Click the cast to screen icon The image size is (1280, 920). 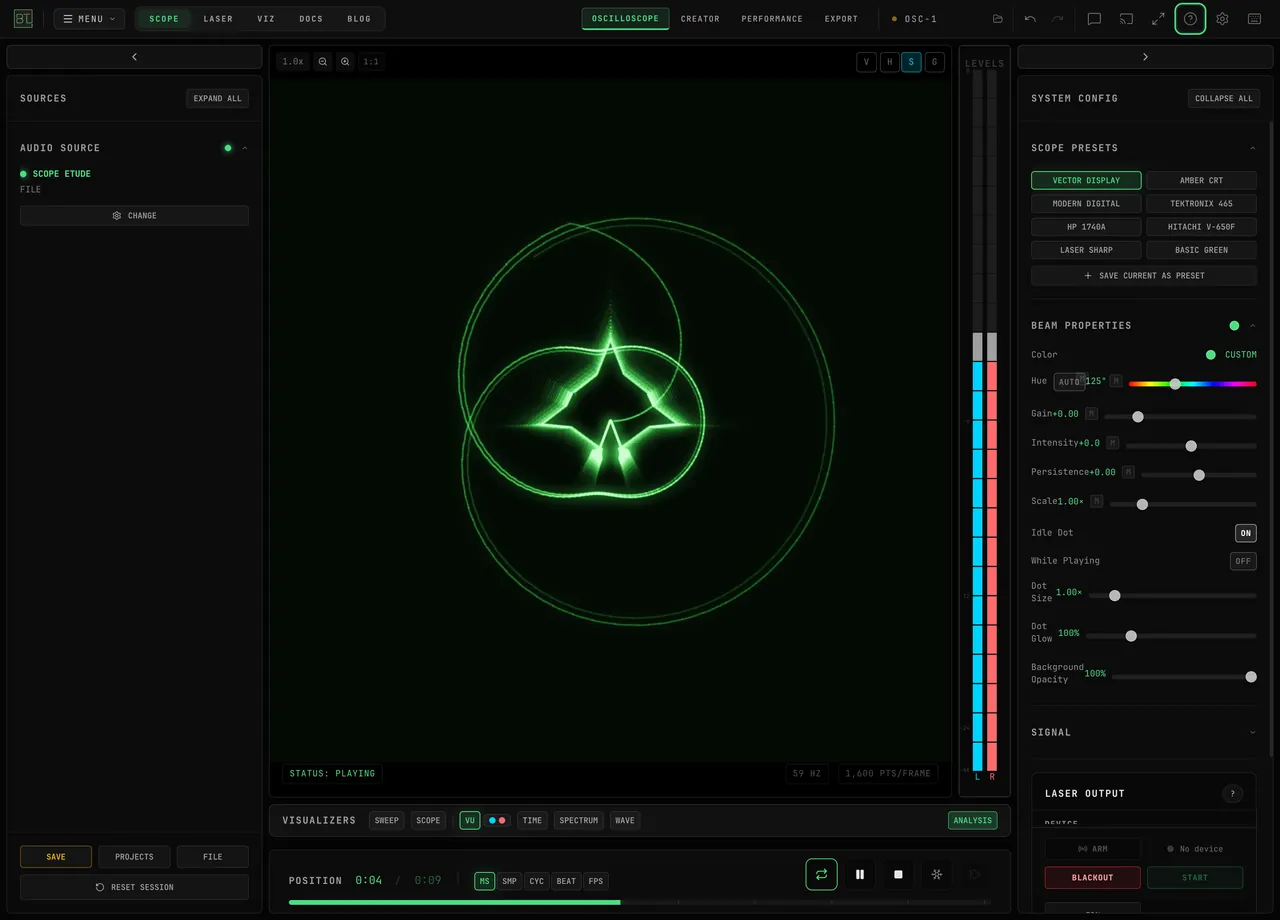click(1126, 19)
